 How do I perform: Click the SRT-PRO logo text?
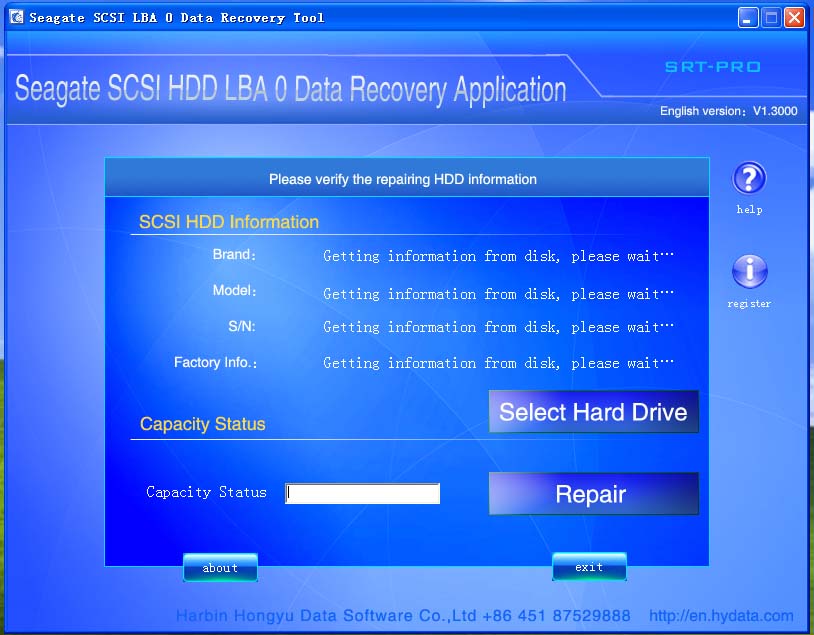tap(713, 67)
